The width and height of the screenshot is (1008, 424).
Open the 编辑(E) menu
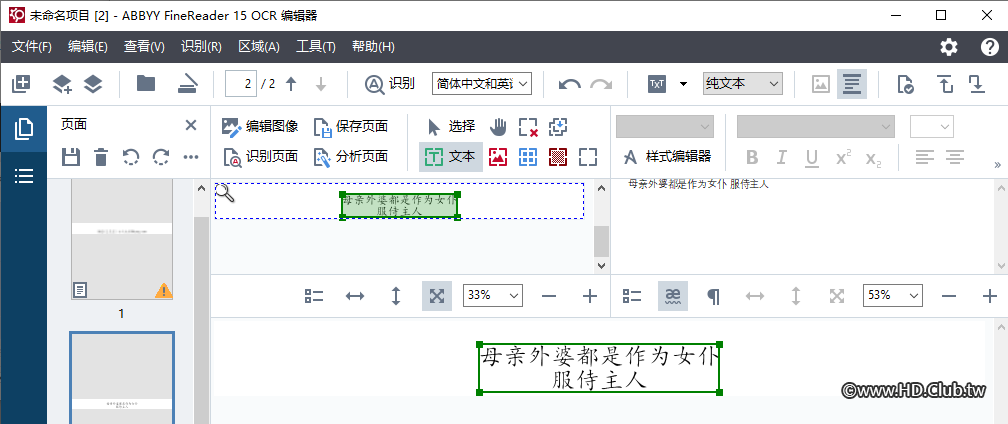tap(87, 46)
